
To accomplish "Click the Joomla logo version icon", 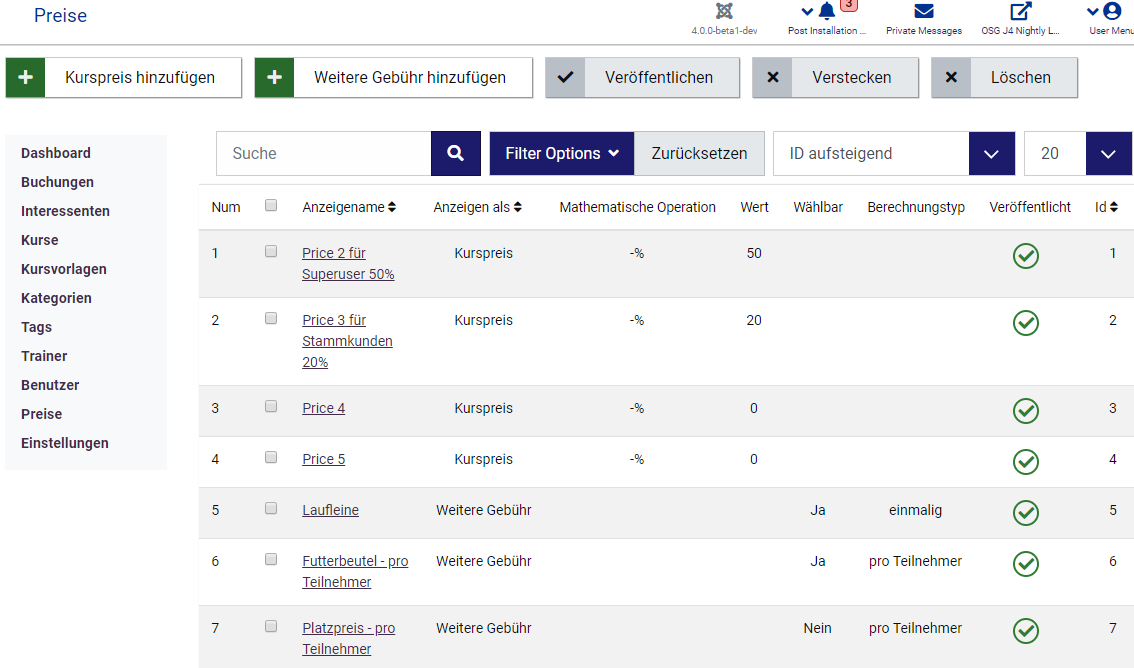I will tap(724, 12).
